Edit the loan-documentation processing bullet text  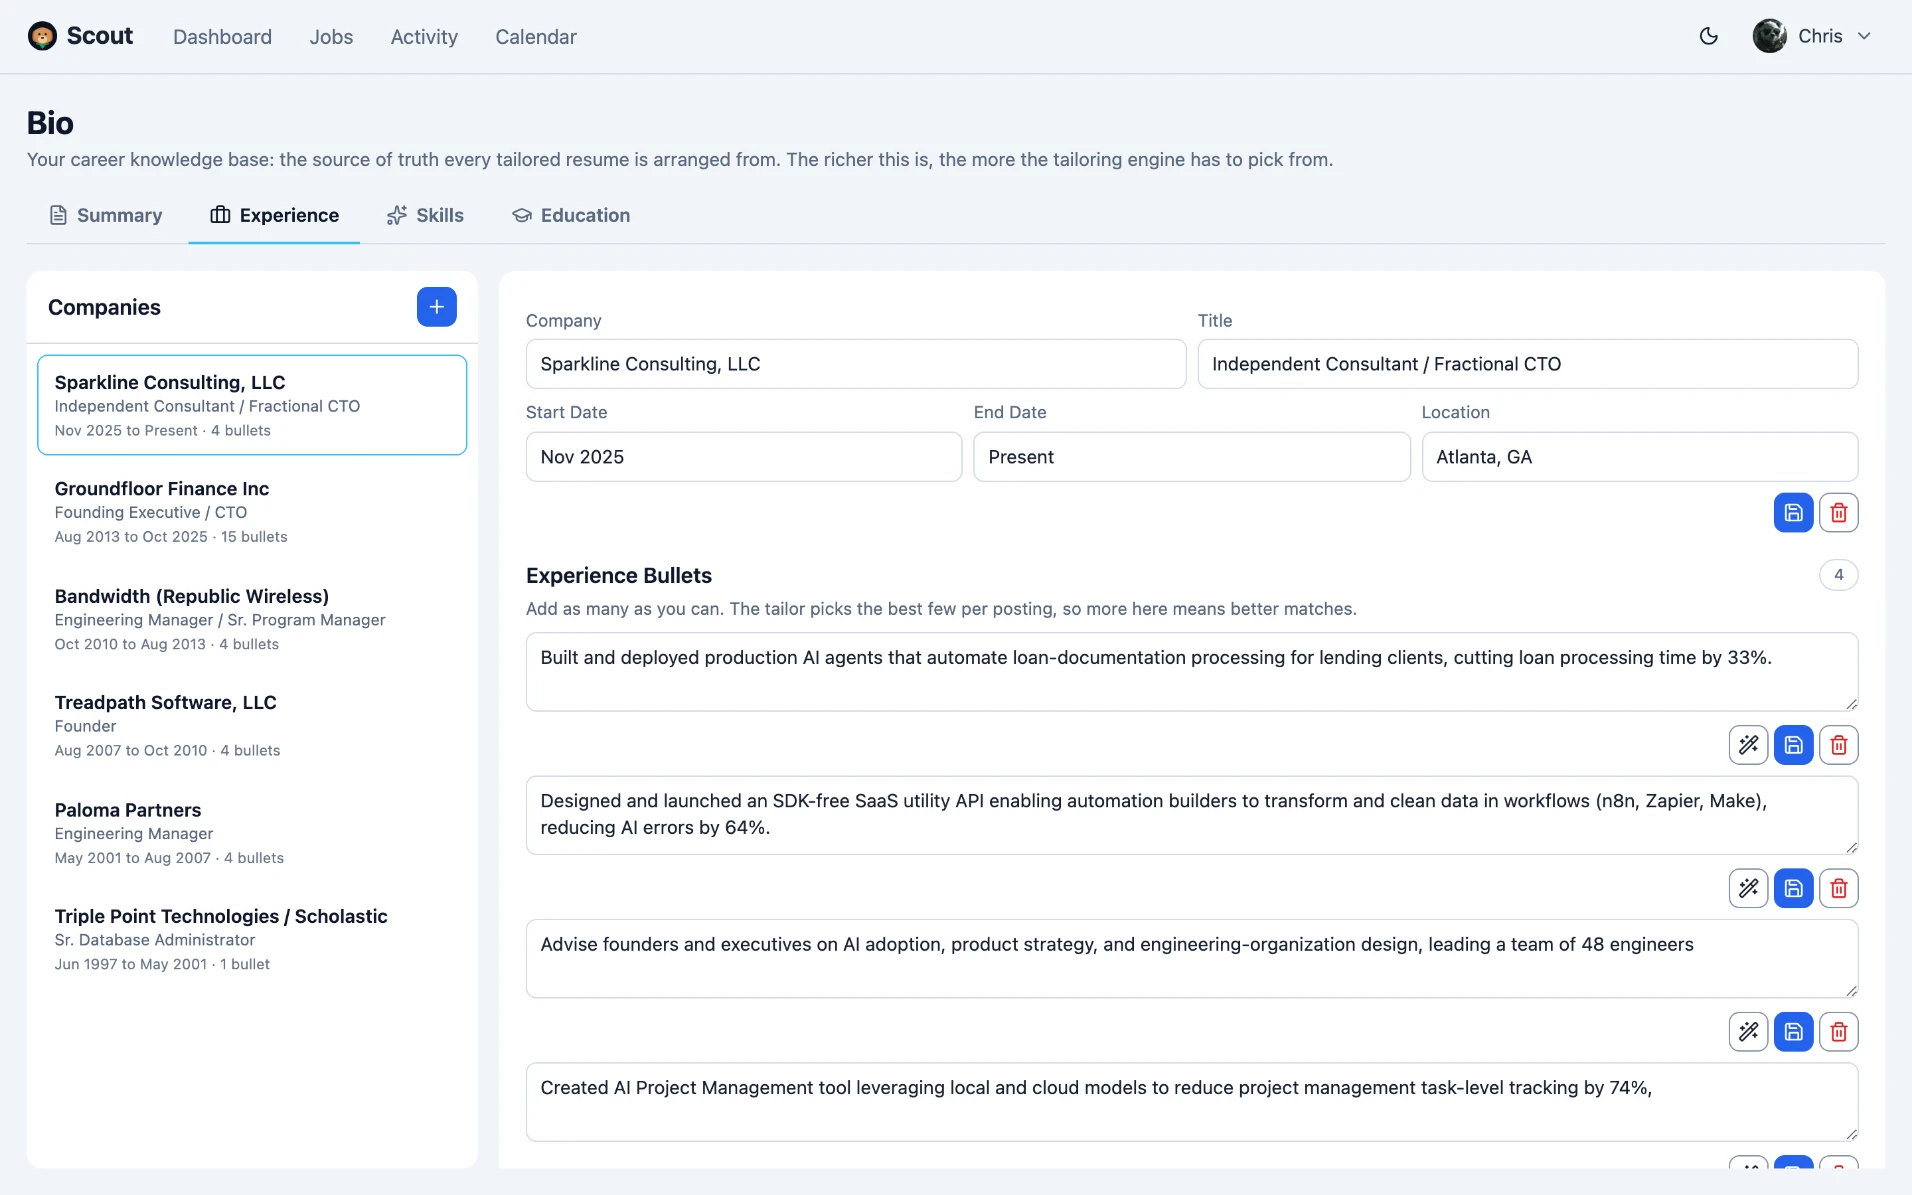1192,672
